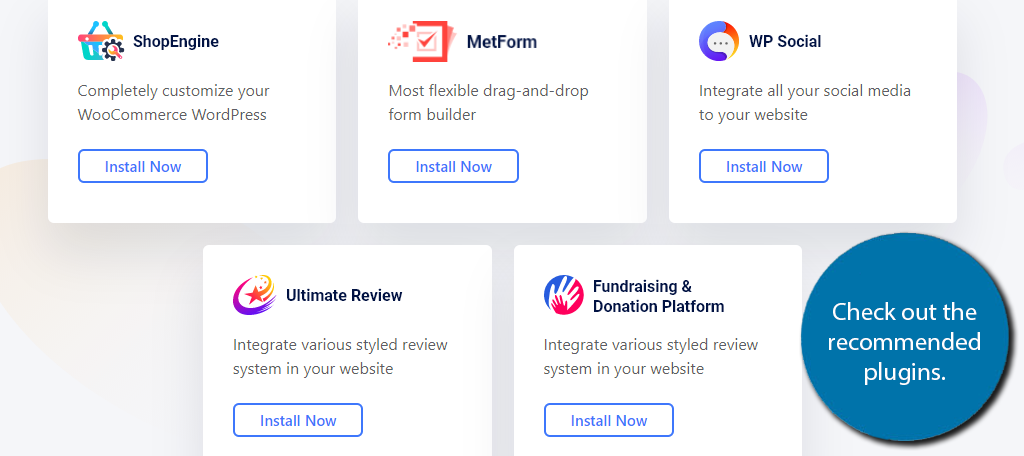Image resolution: width=1024 pixels, height=456 pixels.
Task: Install the WP Social plugin
Action: coord(764,167)
